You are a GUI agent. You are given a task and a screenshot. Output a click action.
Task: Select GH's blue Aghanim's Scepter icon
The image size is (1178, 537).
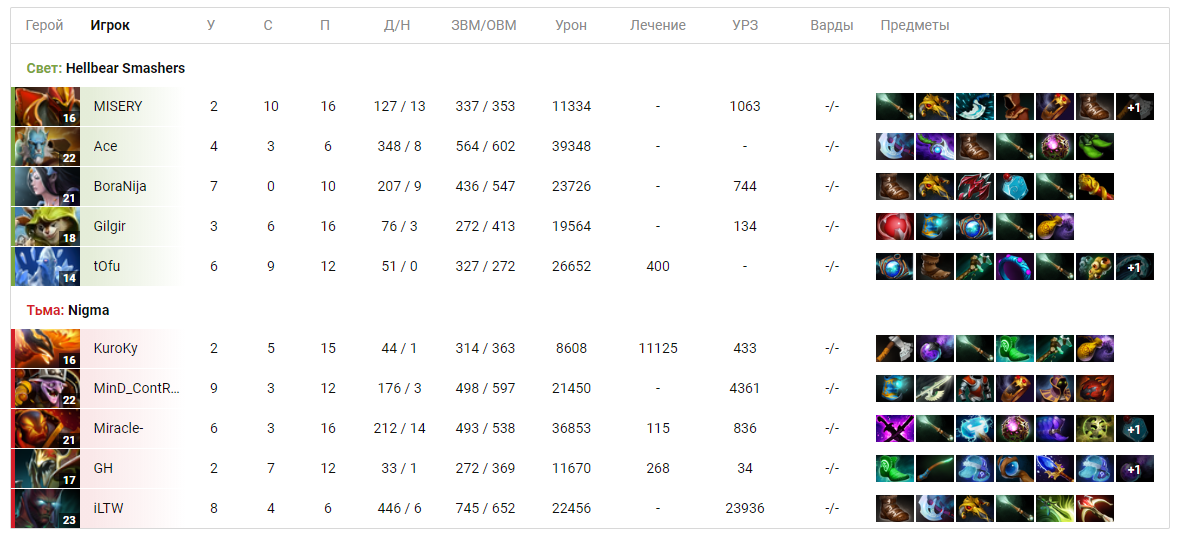(1055, 468)
